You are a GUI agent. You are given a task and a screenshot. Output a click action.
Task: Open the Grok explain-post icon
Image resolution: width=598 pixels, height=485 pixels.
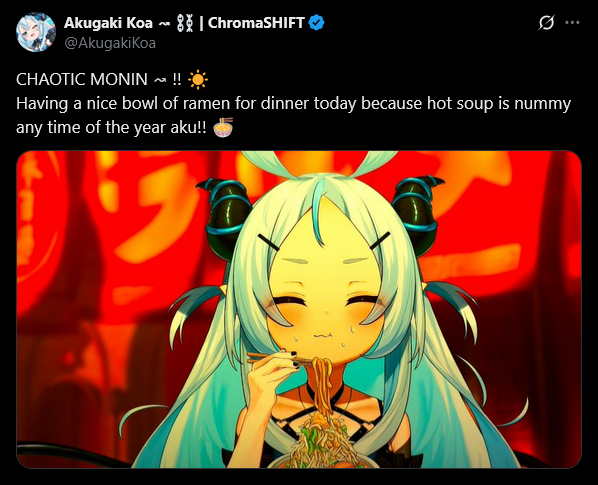click(546, 22)
